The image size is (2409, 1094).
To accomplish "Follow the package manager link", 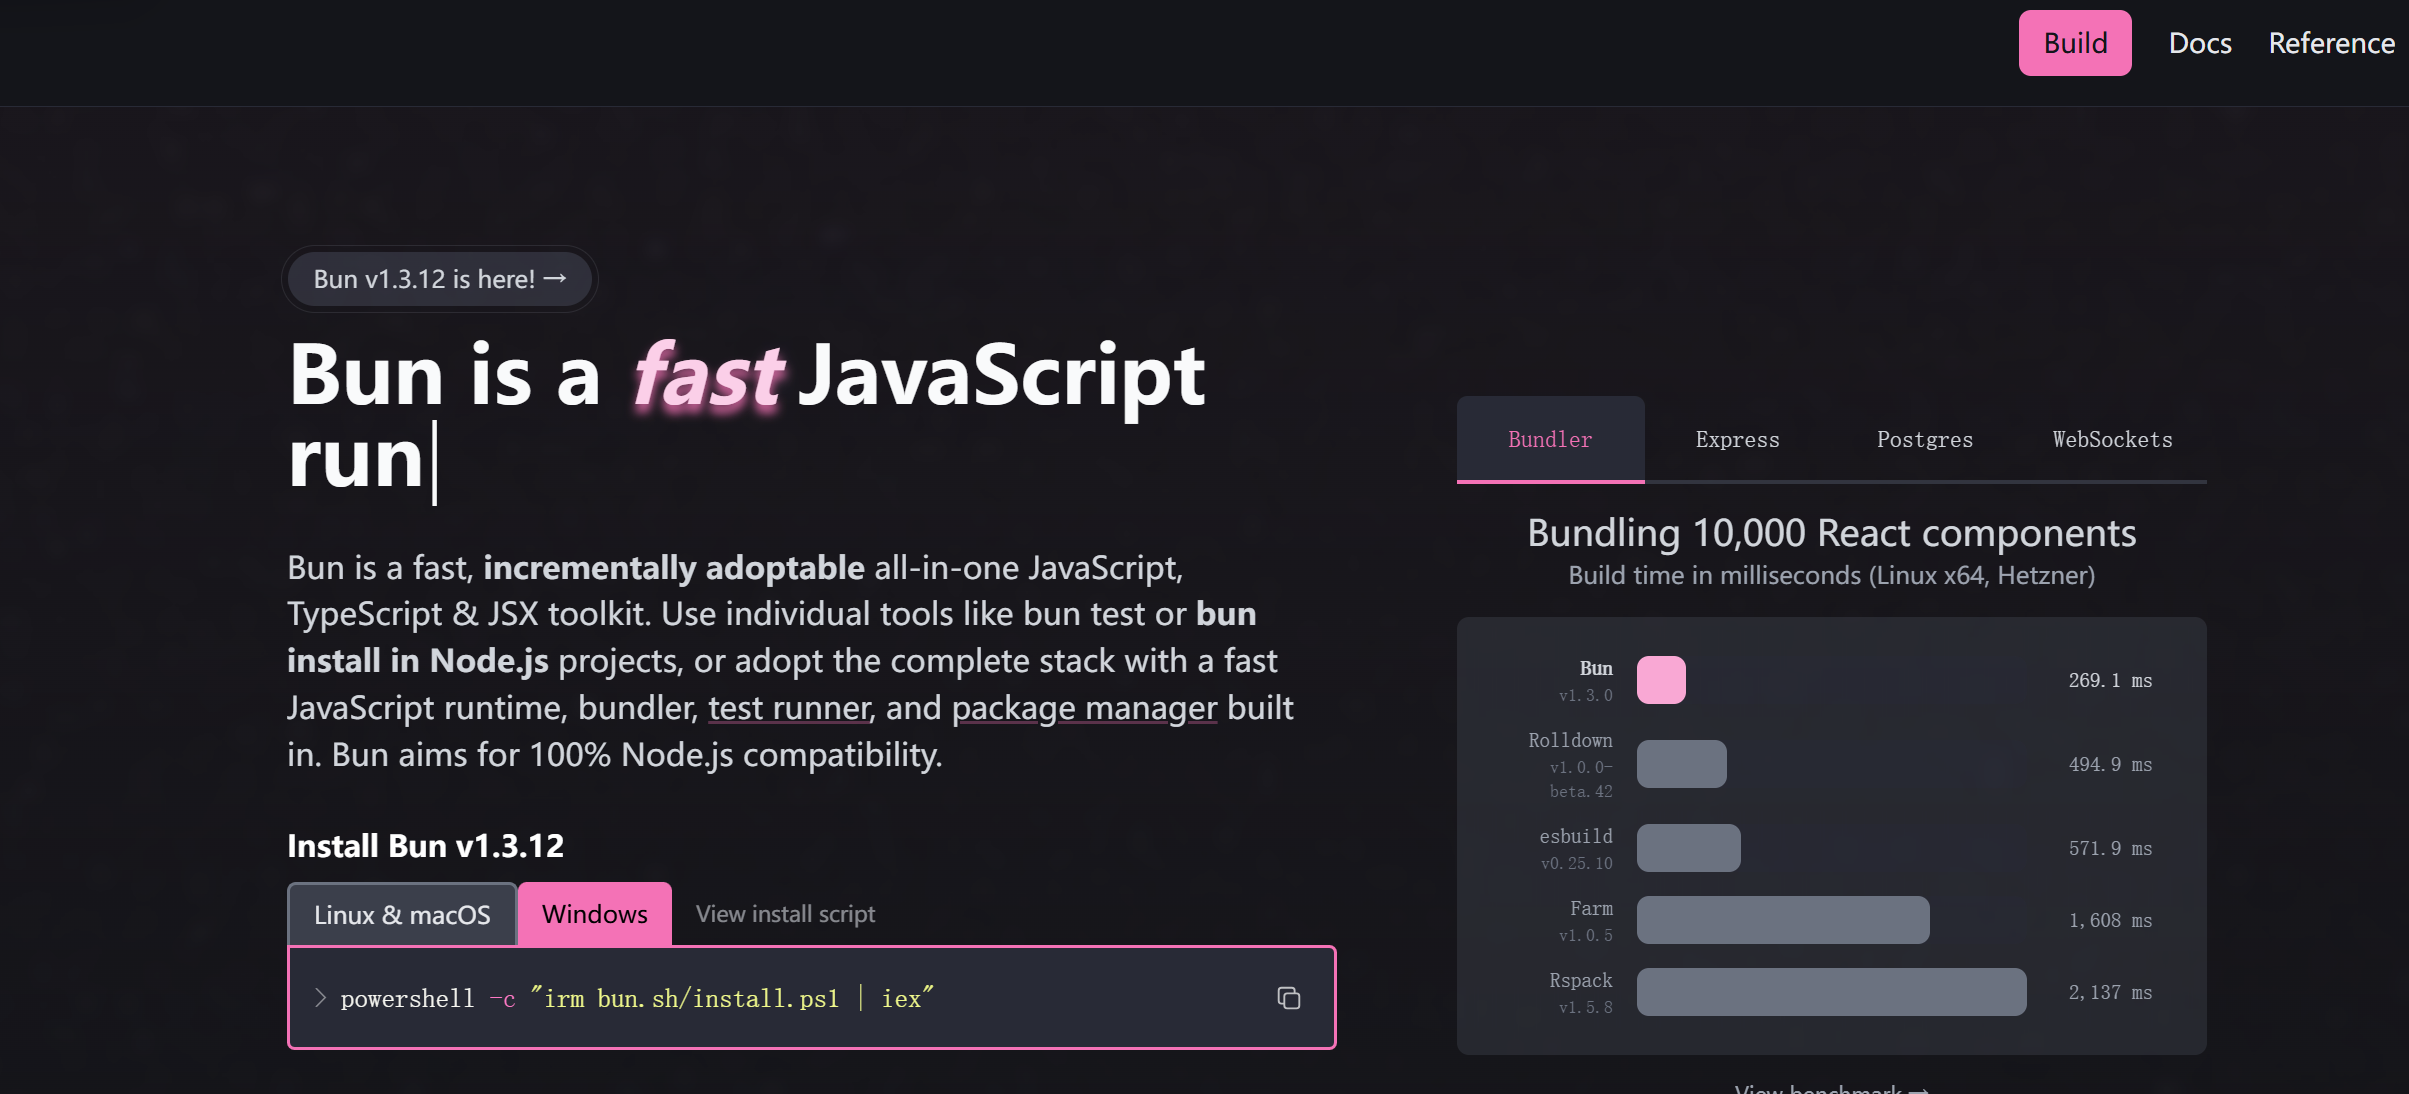I will coord(1084,708).
